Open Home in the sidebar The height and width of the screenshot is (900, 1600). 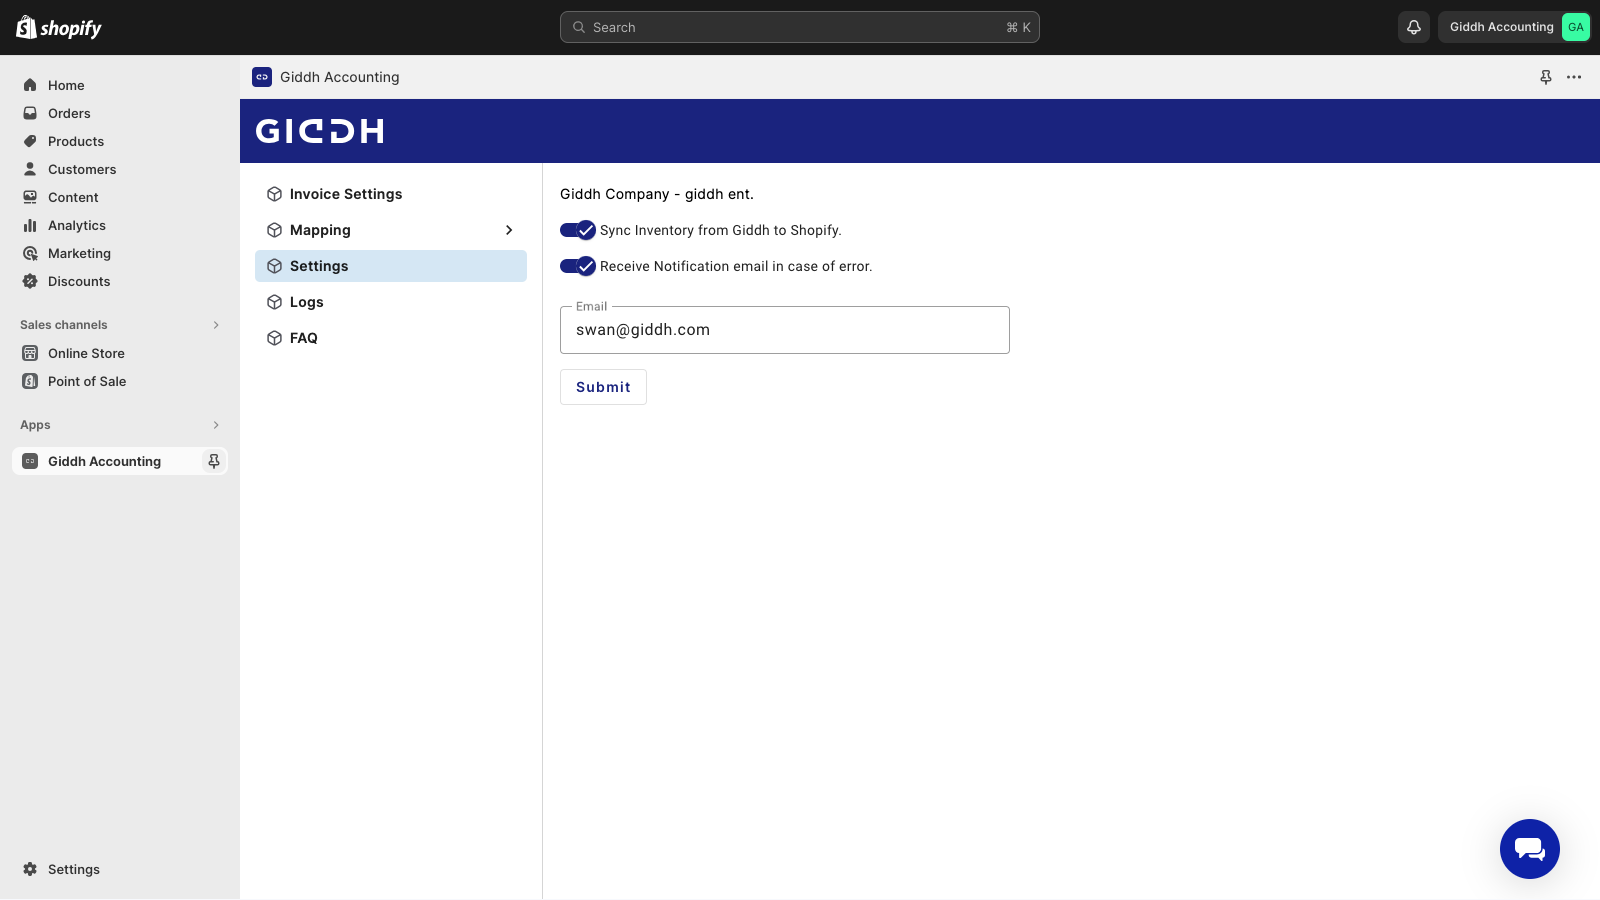pos(120,85)
